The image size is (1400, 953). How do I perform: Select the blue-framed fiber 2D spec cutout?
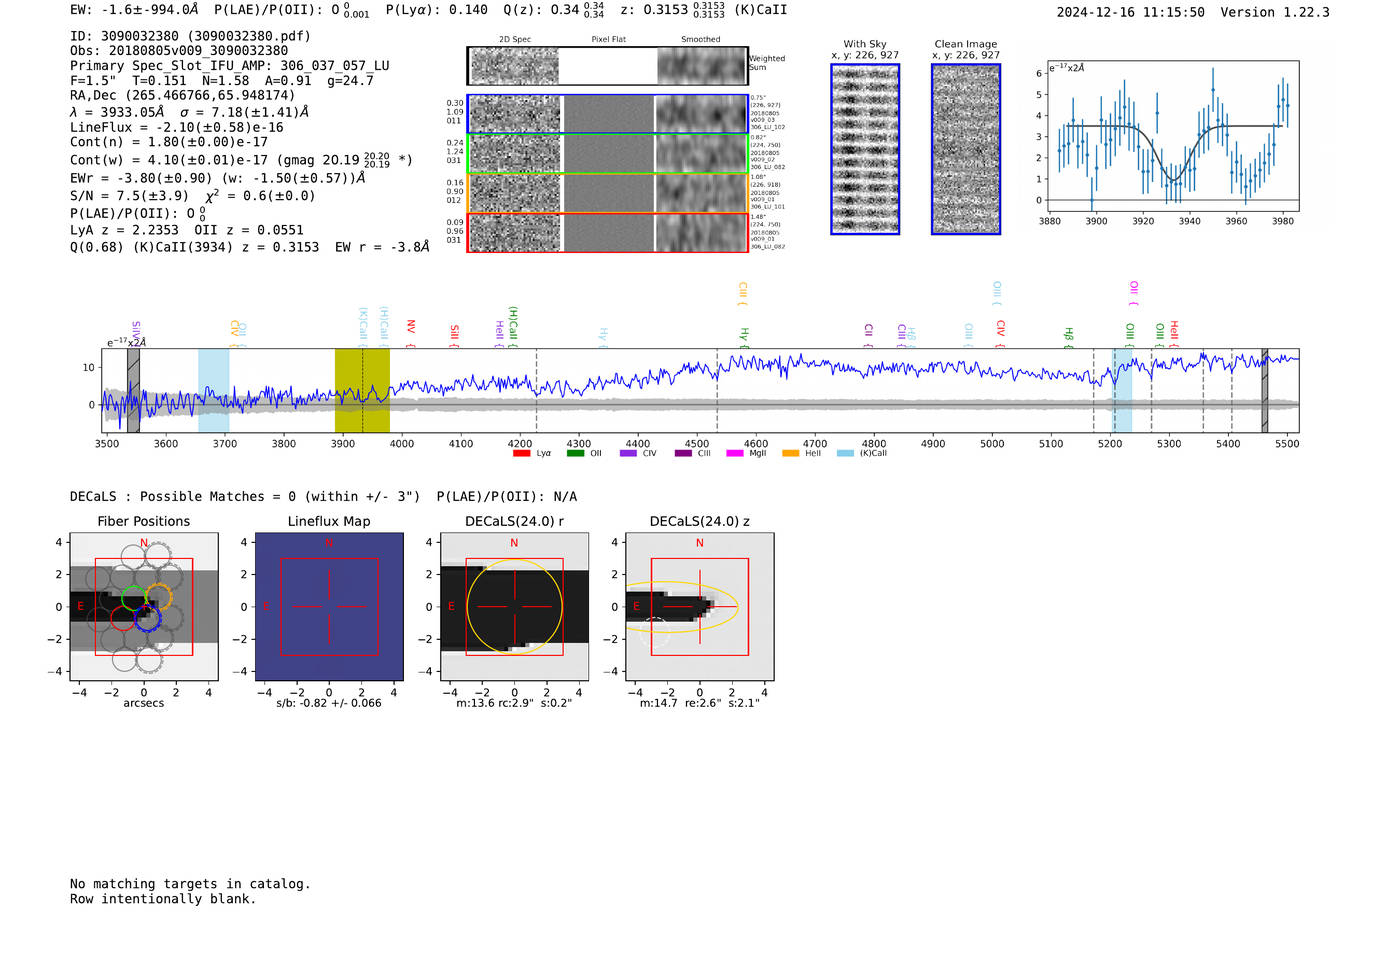point(516,114)
